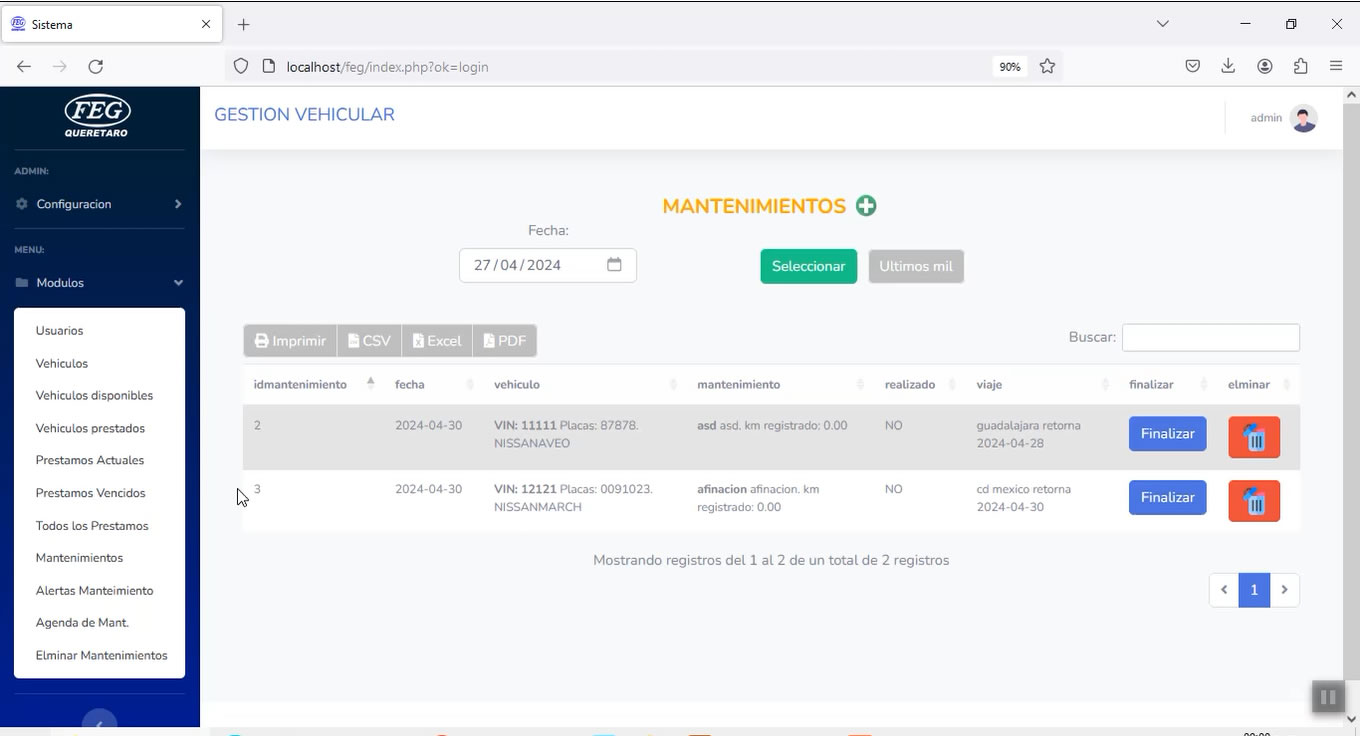1360x736 pixels.
Task: Finalizar the NISSANMARCH maintenance row
Action: pos(1167,497)
